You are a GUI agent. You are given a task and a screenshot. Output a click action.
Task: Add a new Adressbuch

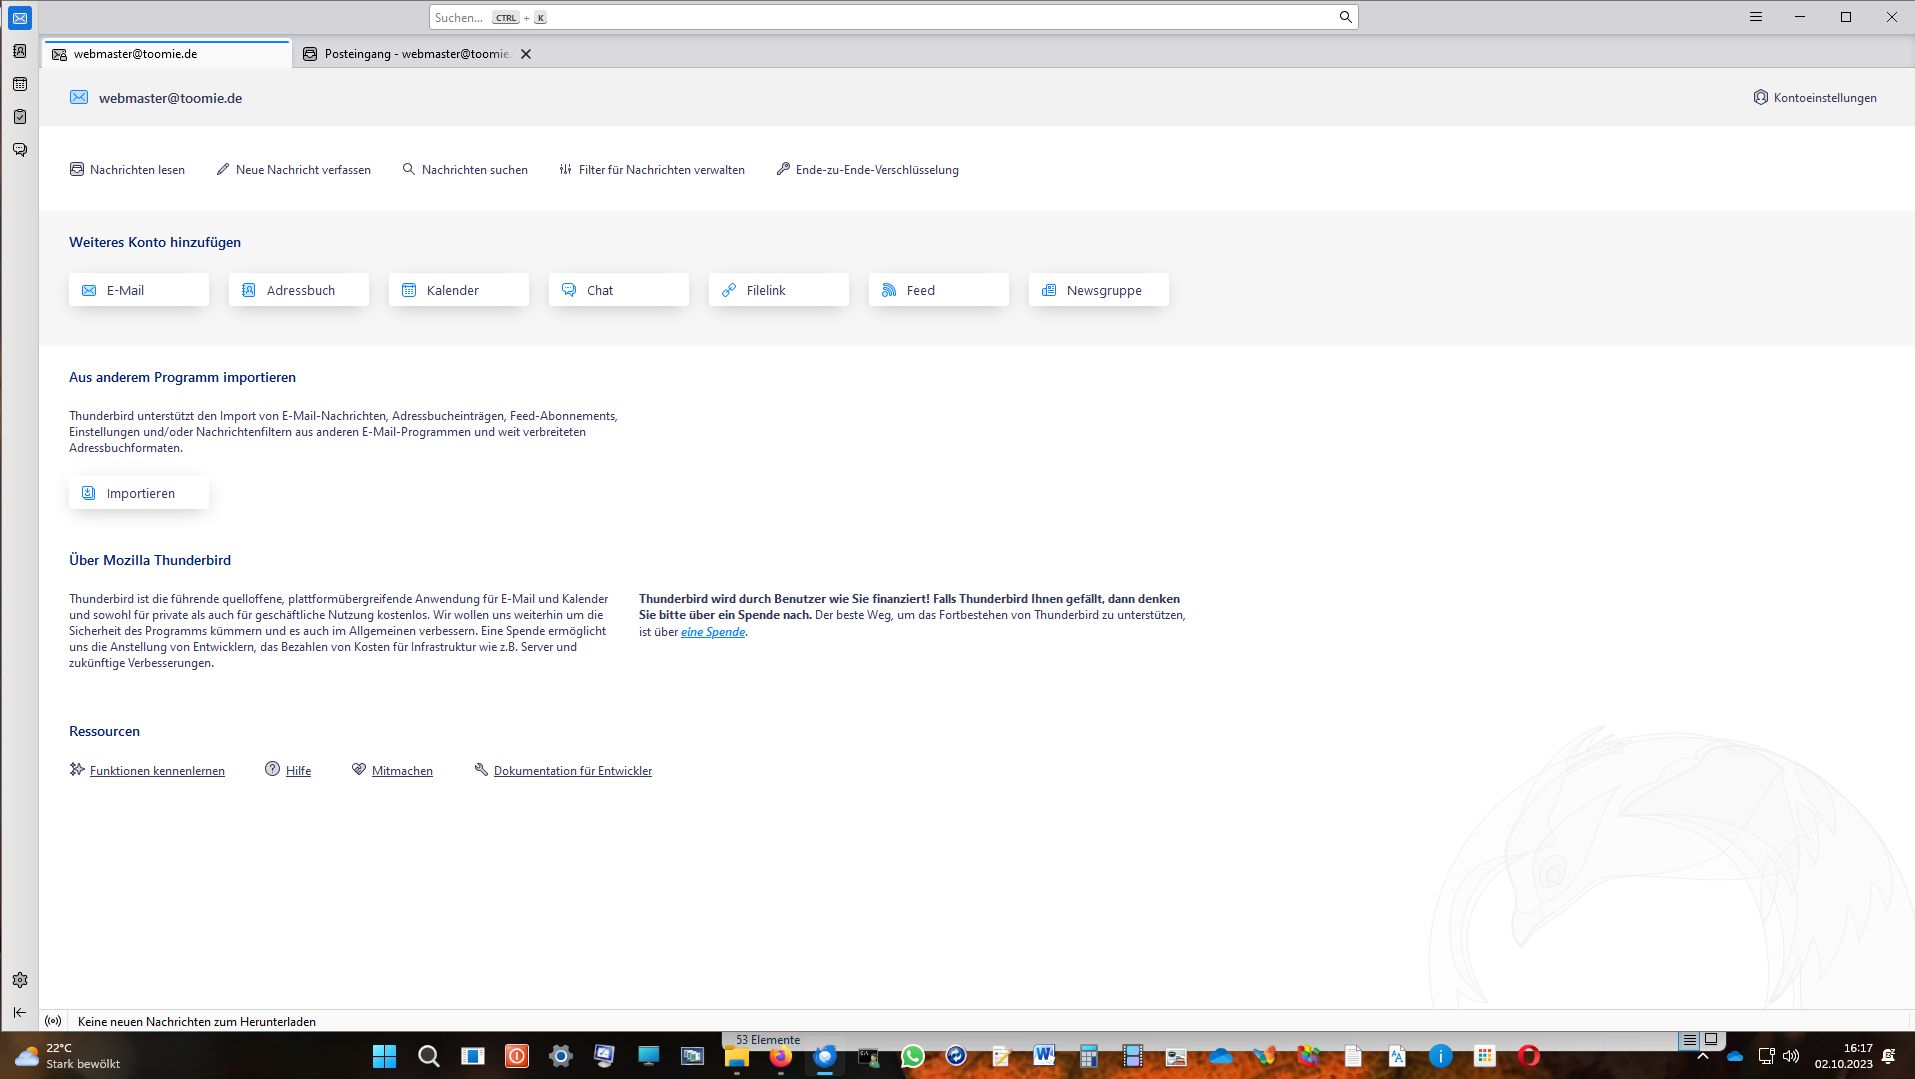click(299, 290)
